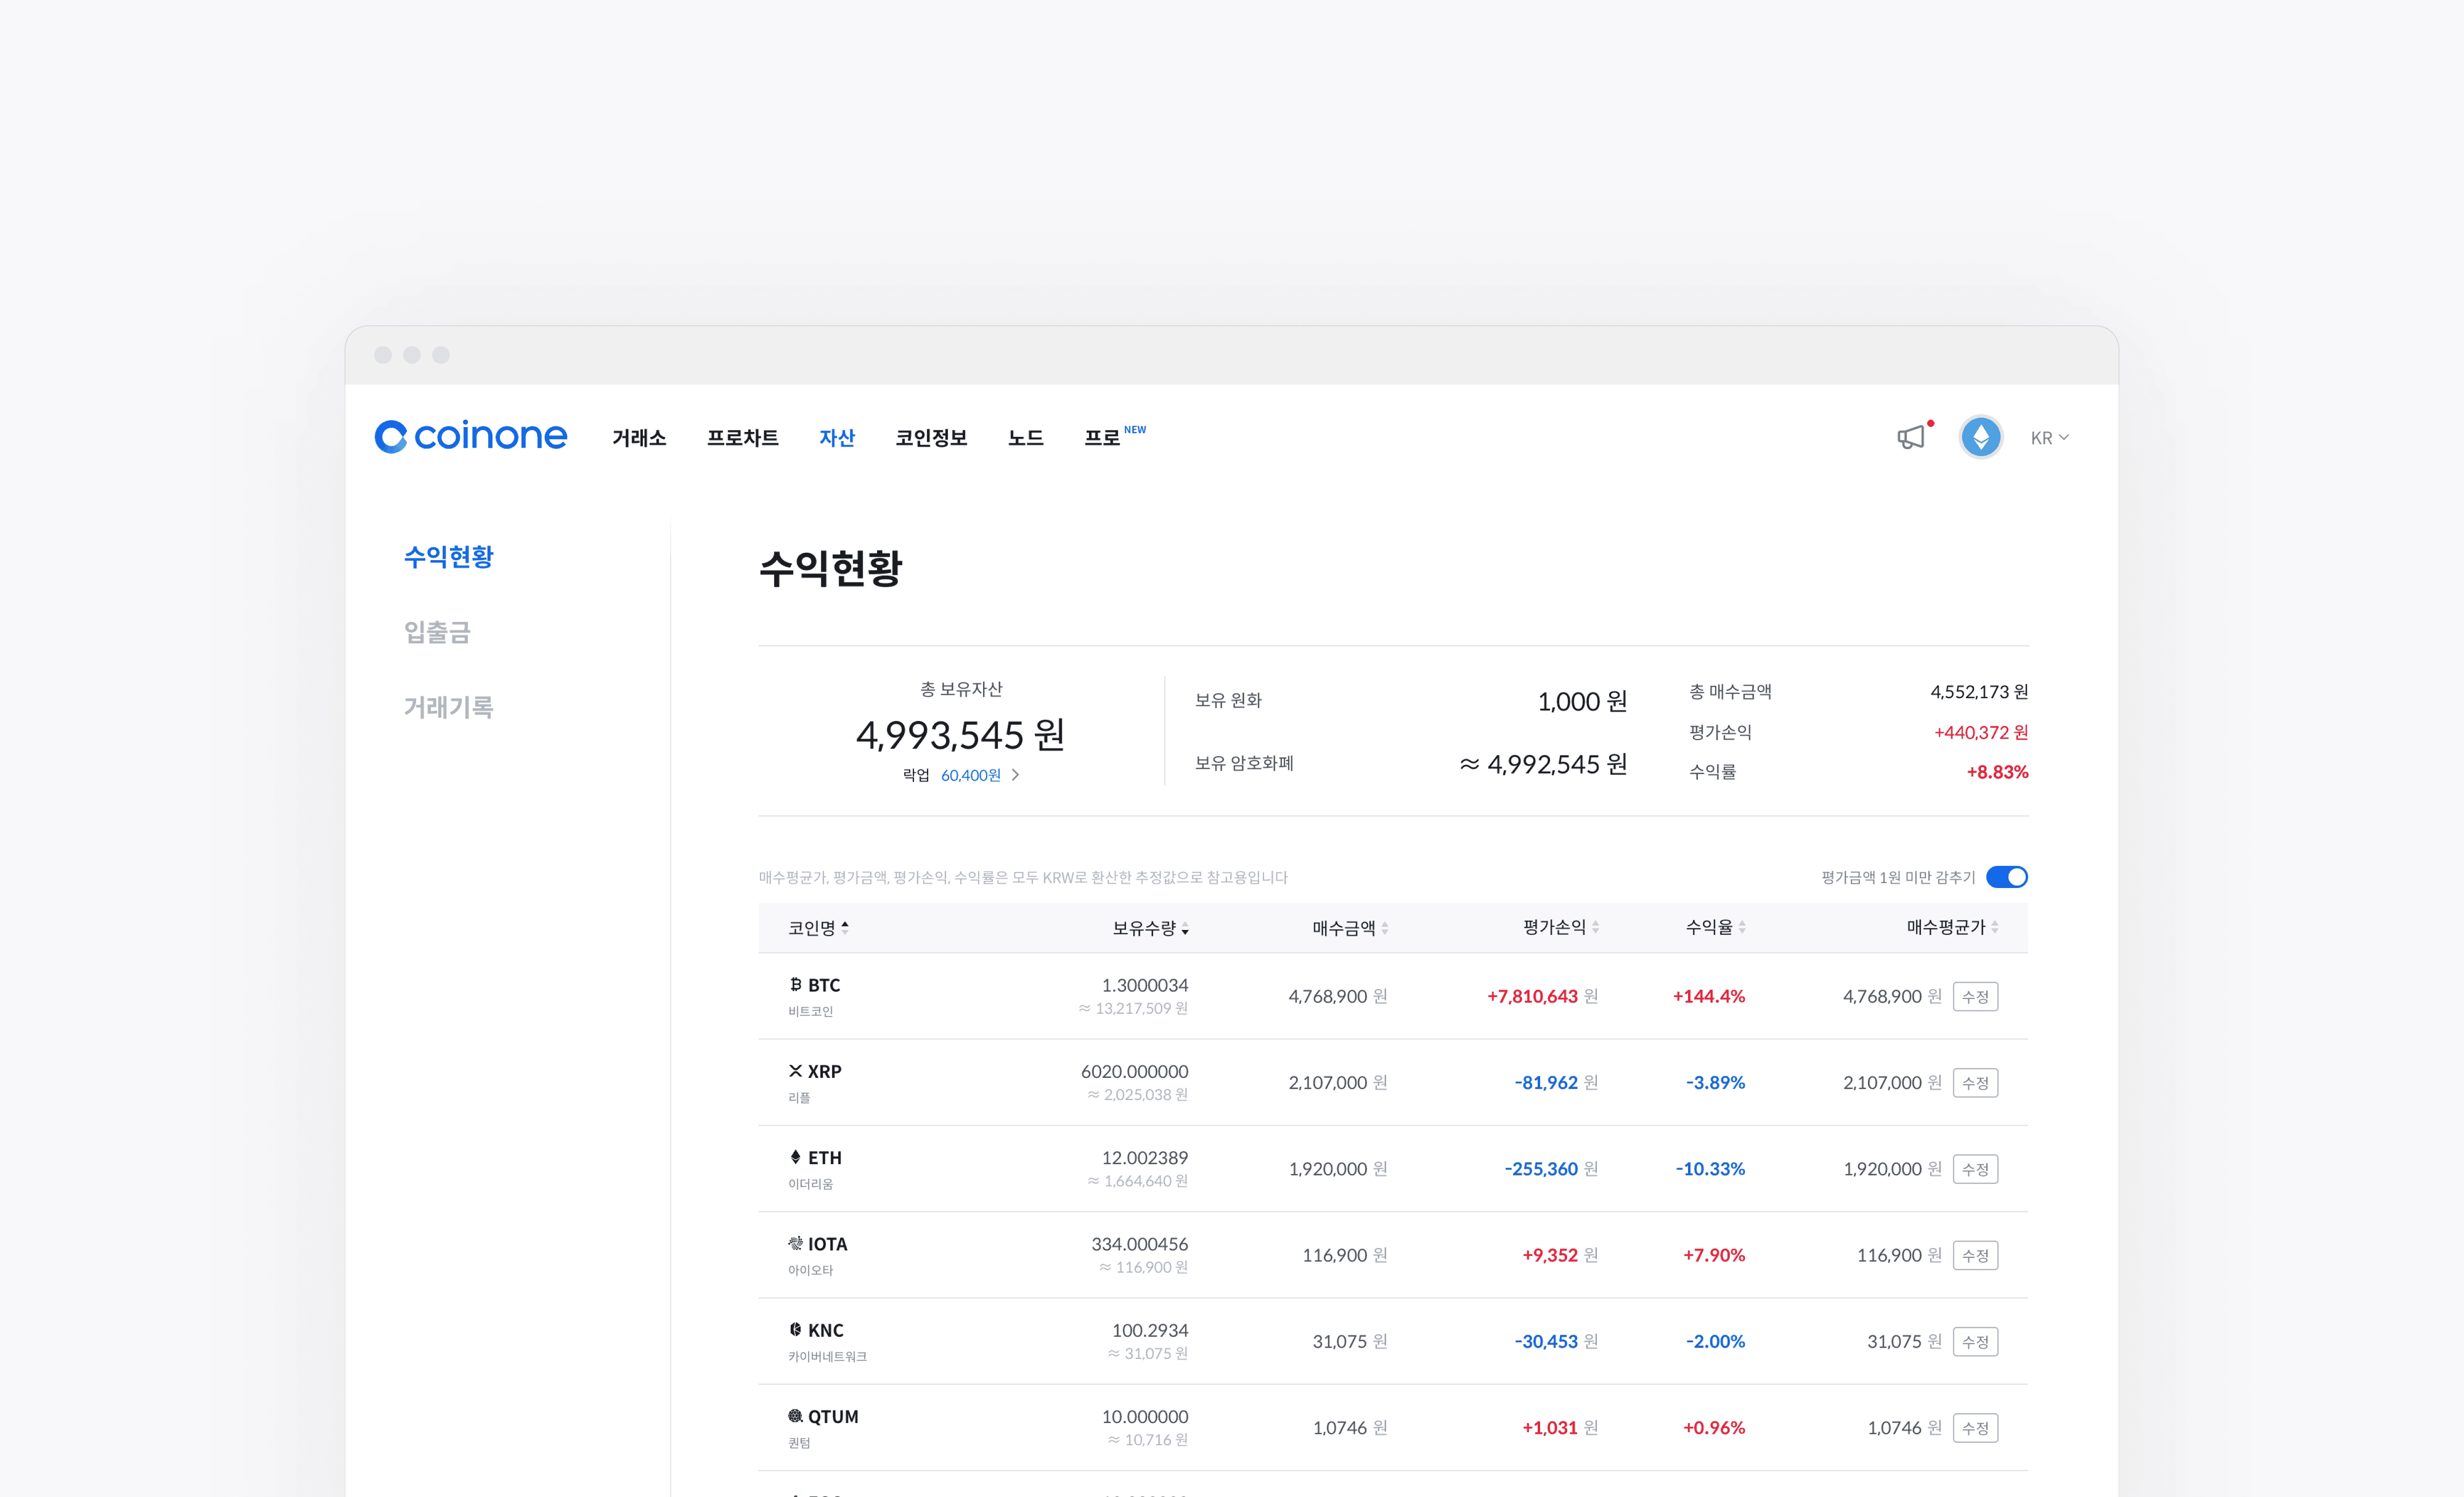Click 수정 button in the IOTA row
This screenshot has width=2464, height=1497.
pyautogui.click(x=1975, y=1256)
